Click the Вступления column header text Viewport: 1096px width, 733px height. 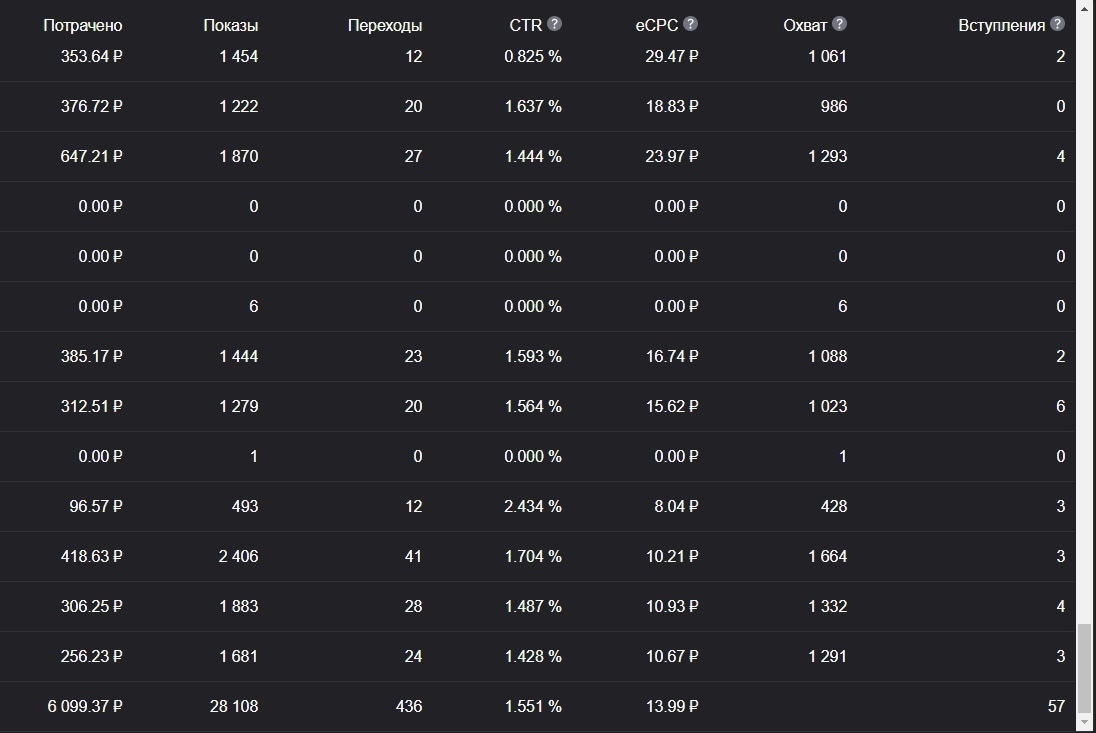click(1002, 26)
